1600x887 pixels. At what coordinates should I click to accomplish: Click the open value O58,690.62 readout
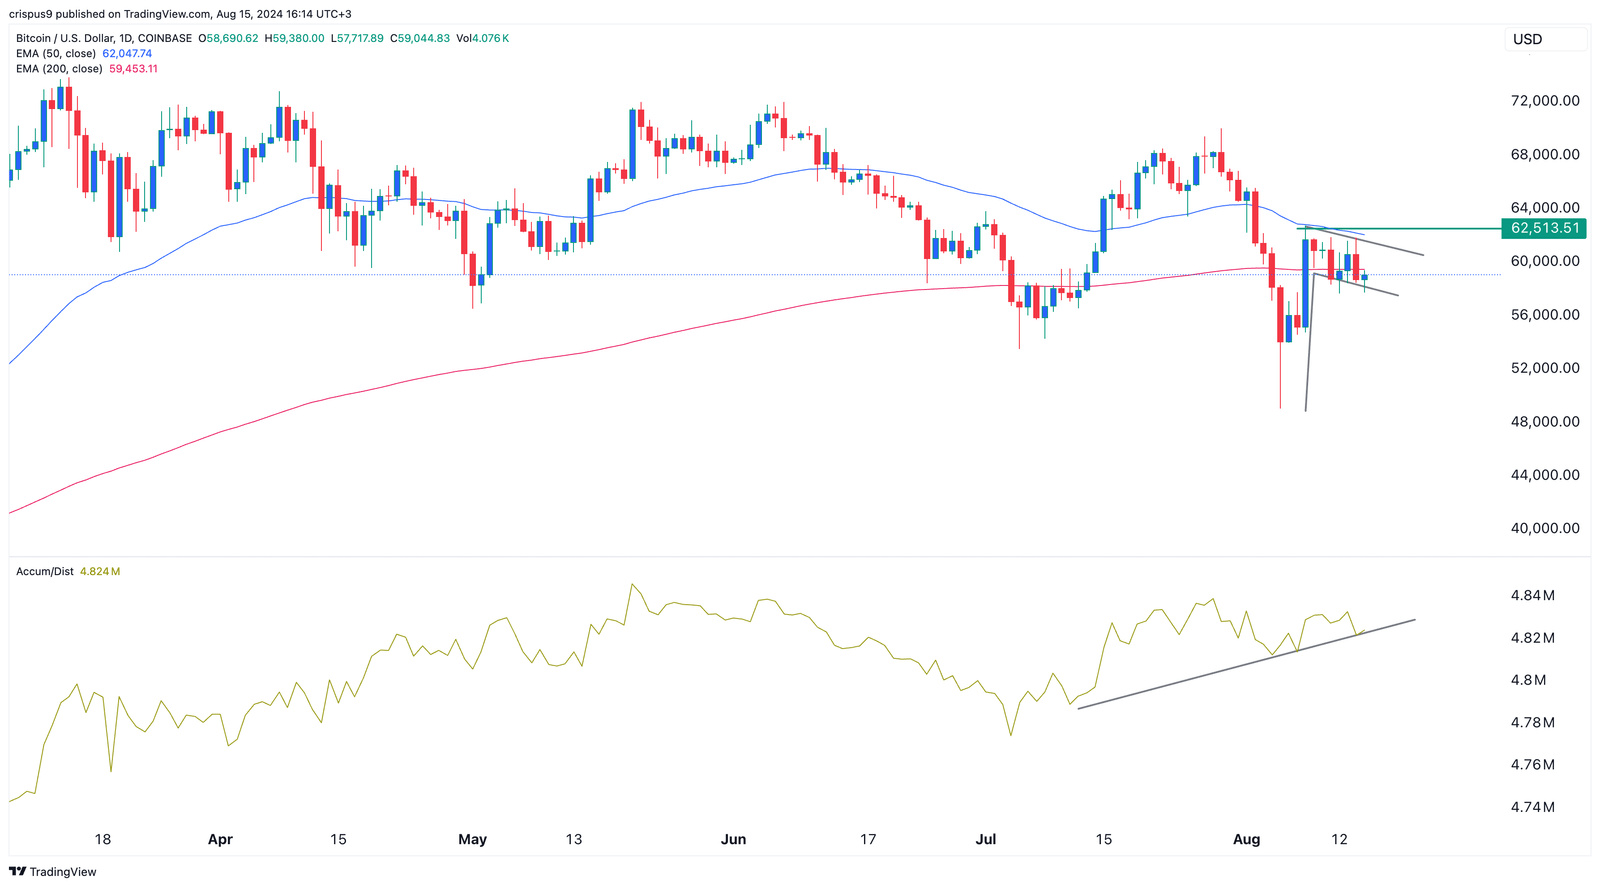pyautogui.click(x=228, y=39)
